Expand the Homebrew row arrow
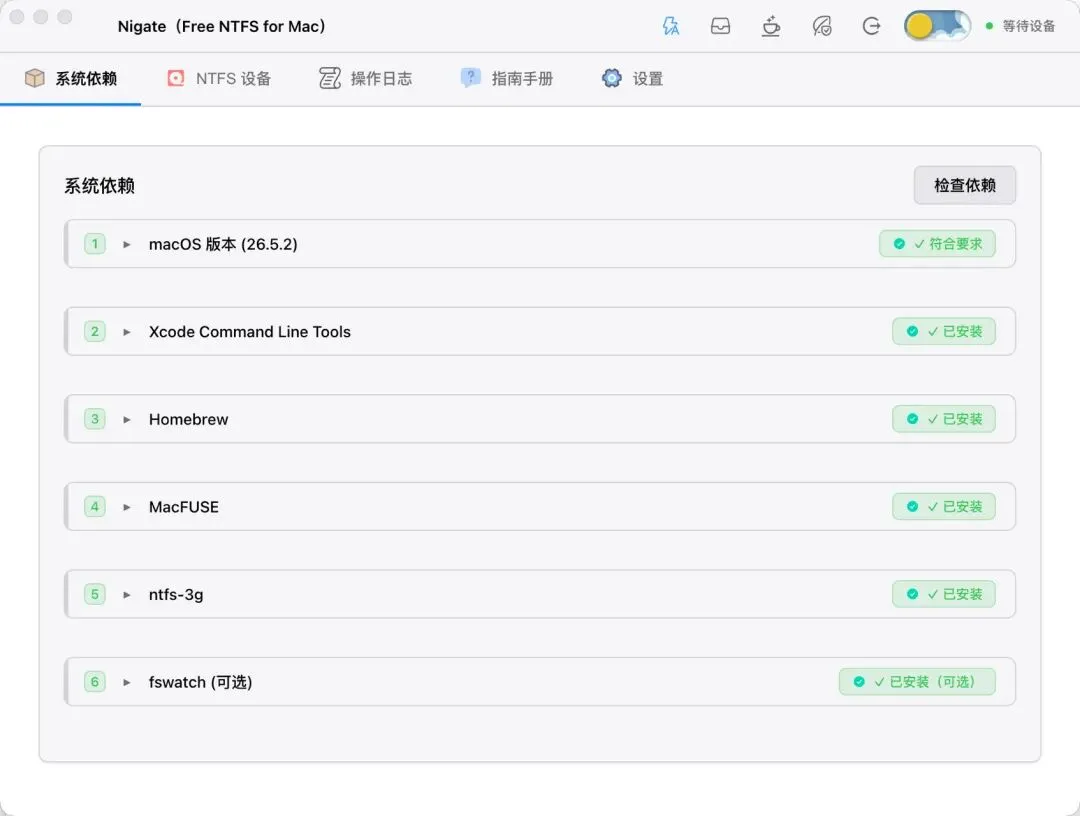The width and height of the screenshot is (1080, 816). pos(127,419)
